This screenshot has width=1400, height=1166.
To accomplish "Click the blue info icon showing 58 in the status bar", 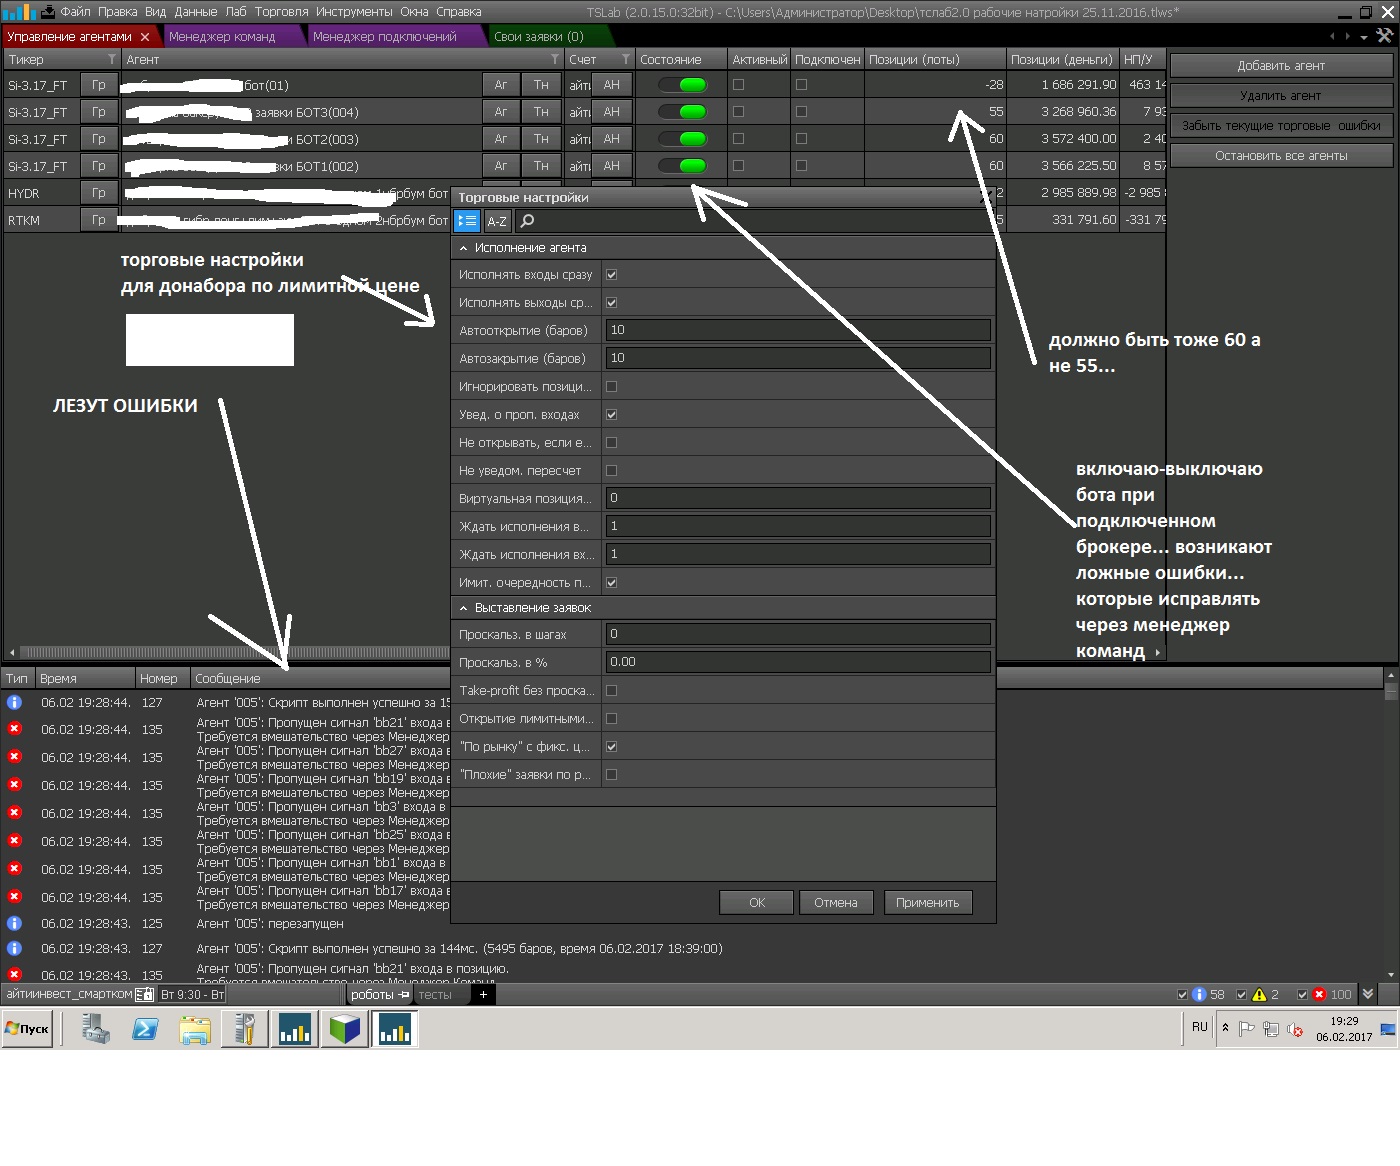I will coord(1200,994).
